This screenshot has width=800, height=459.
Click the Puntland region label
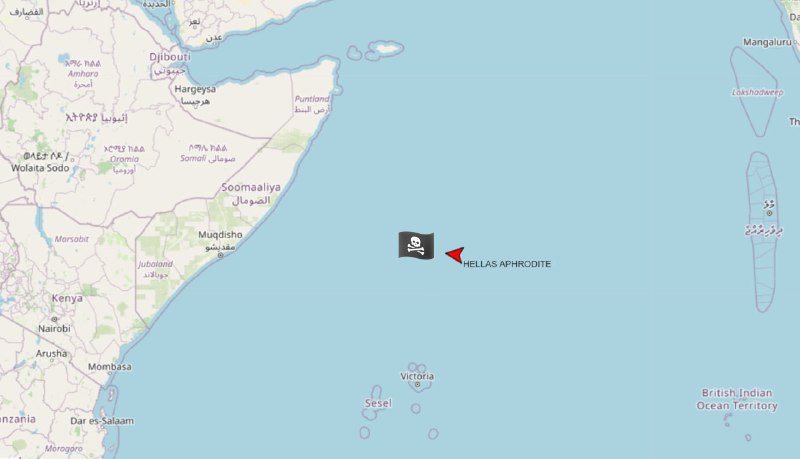(312, 99)
